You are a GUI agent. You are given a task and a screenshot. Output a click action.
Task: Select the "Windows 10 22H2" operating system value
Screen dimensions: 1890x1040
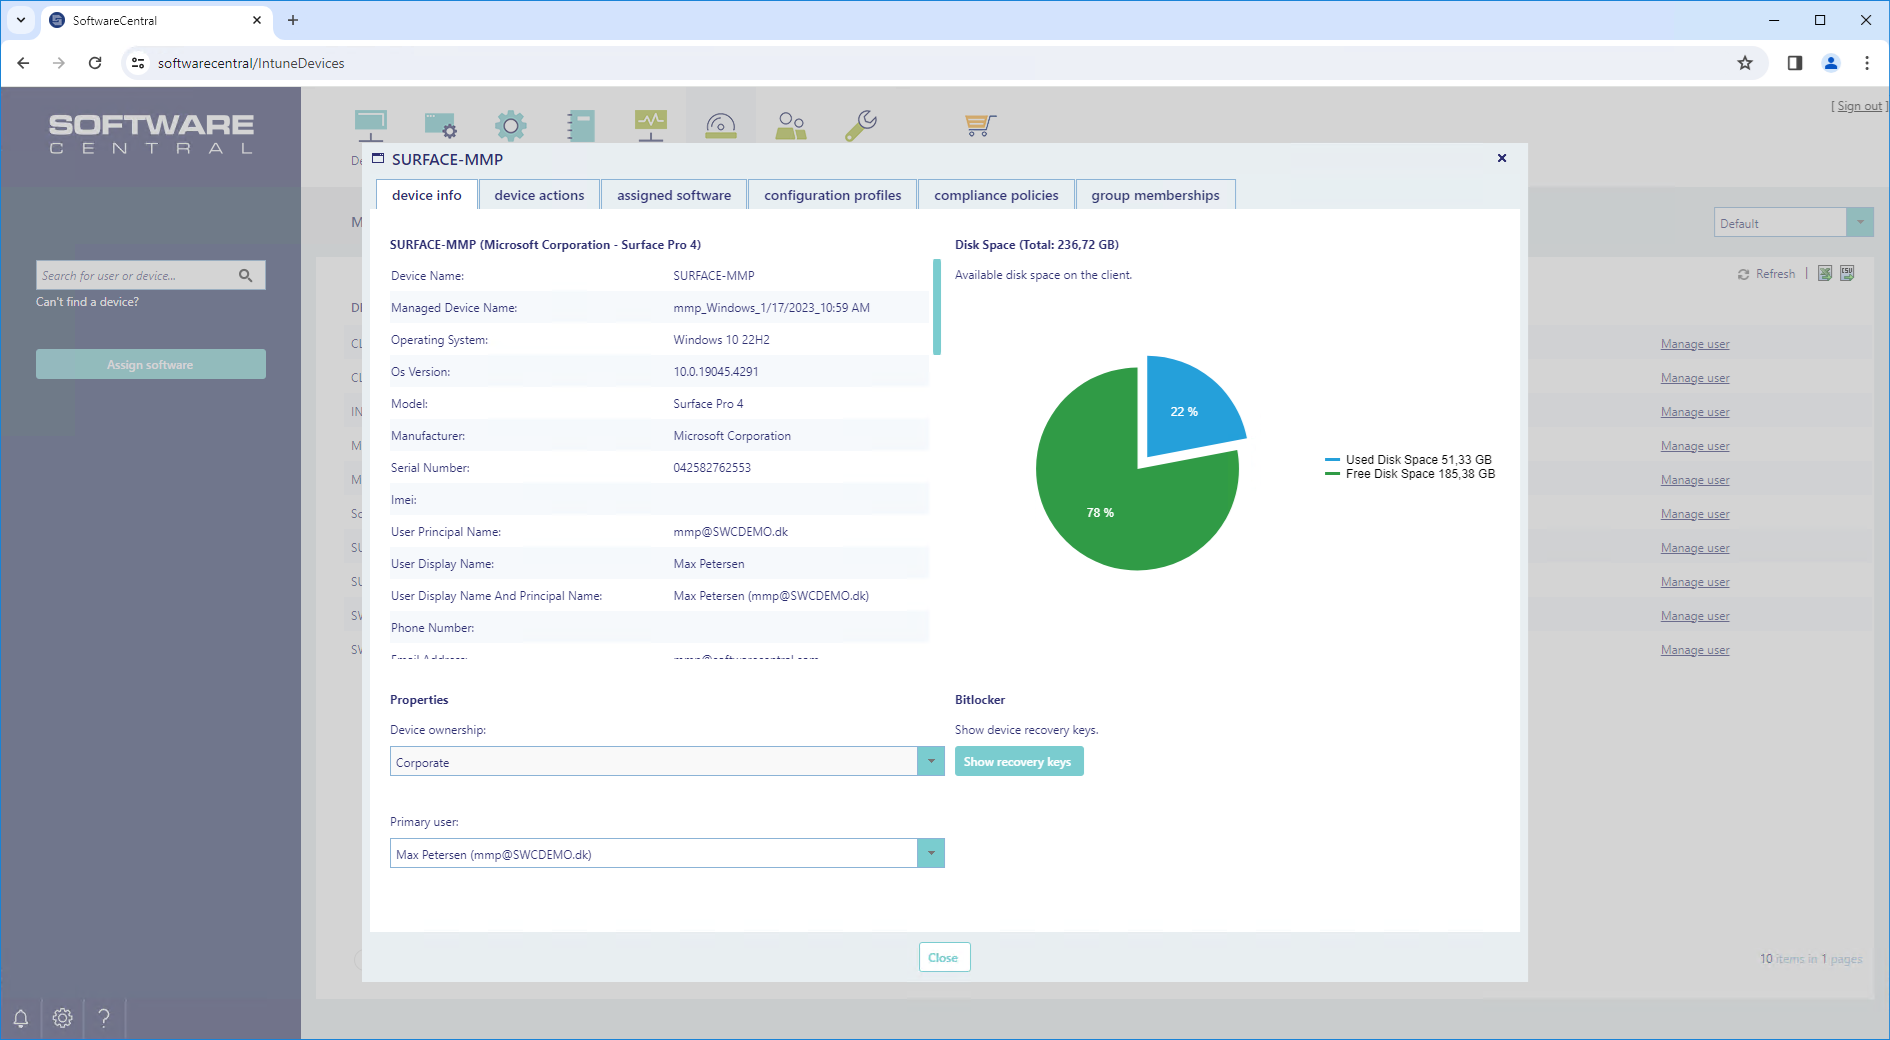(x=721, y=340)
